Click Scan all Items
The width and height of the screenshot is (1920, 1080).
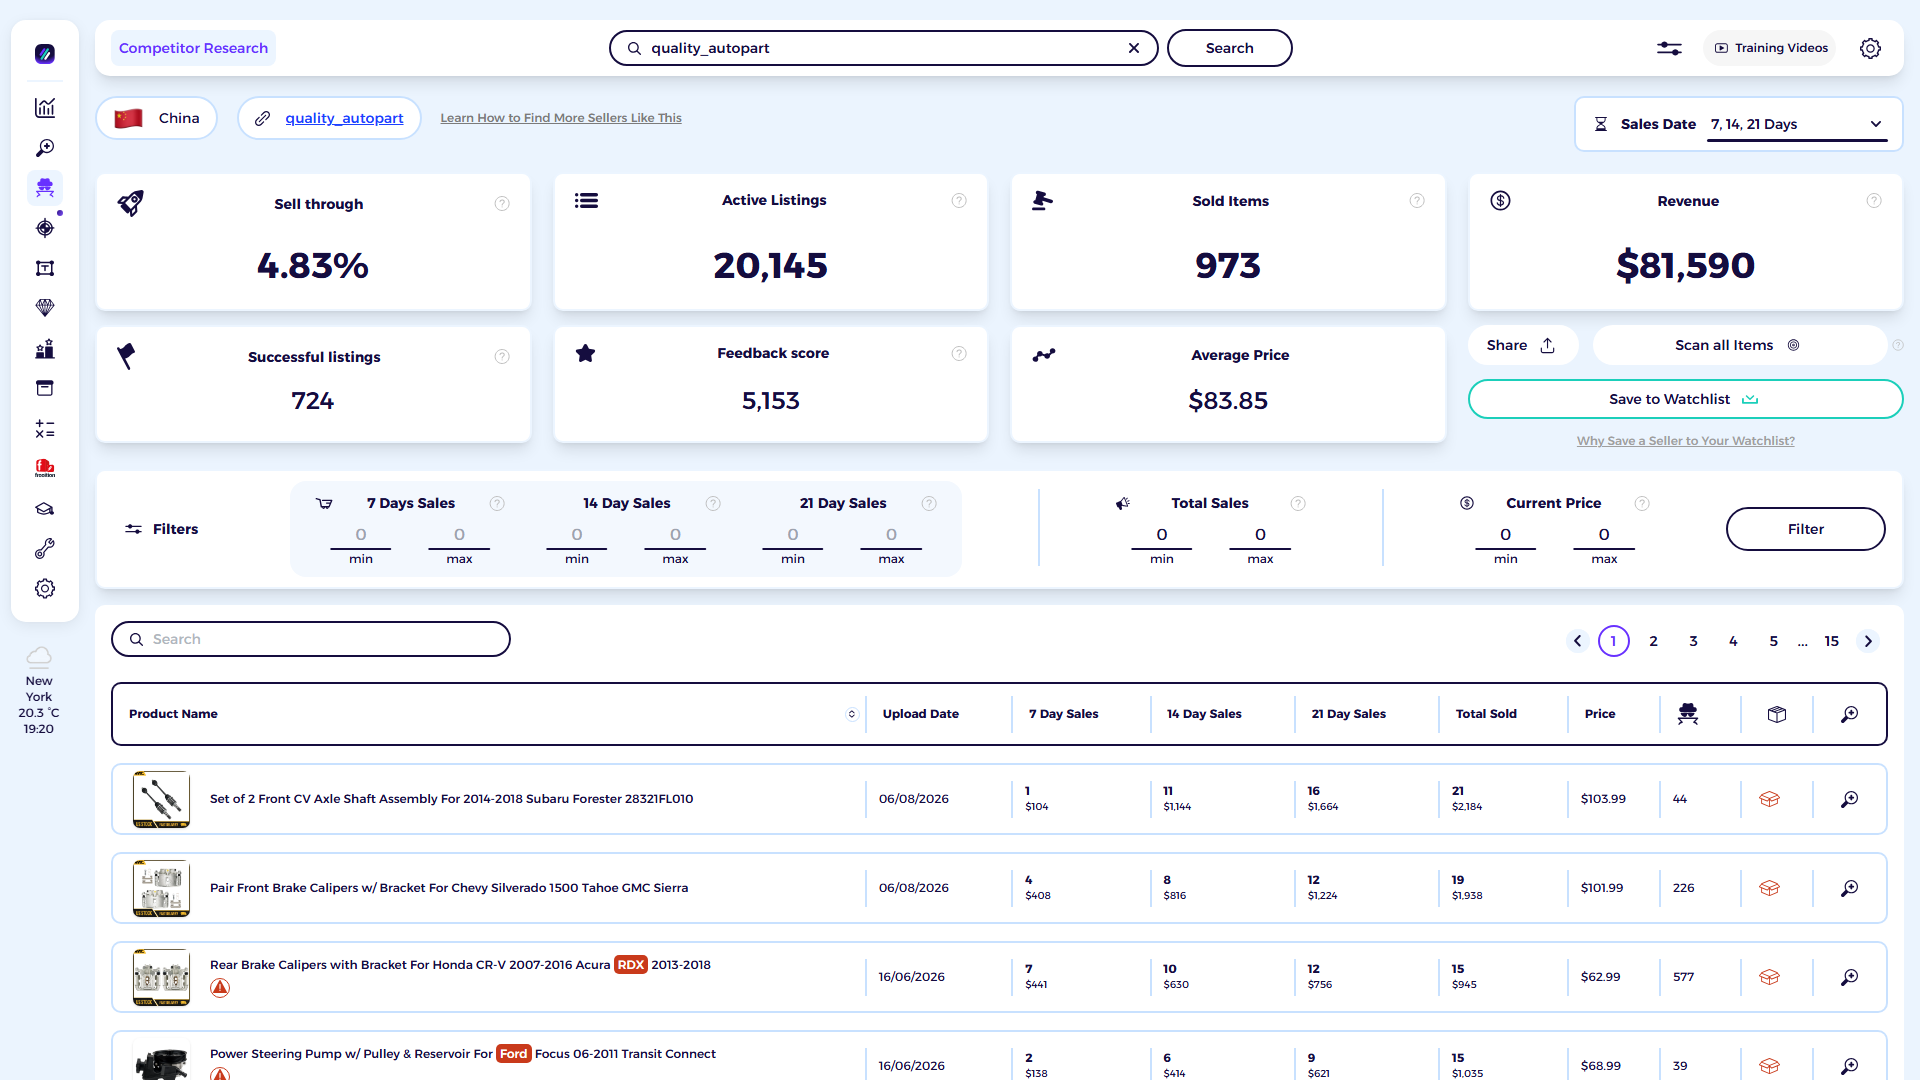point(1738,345)
